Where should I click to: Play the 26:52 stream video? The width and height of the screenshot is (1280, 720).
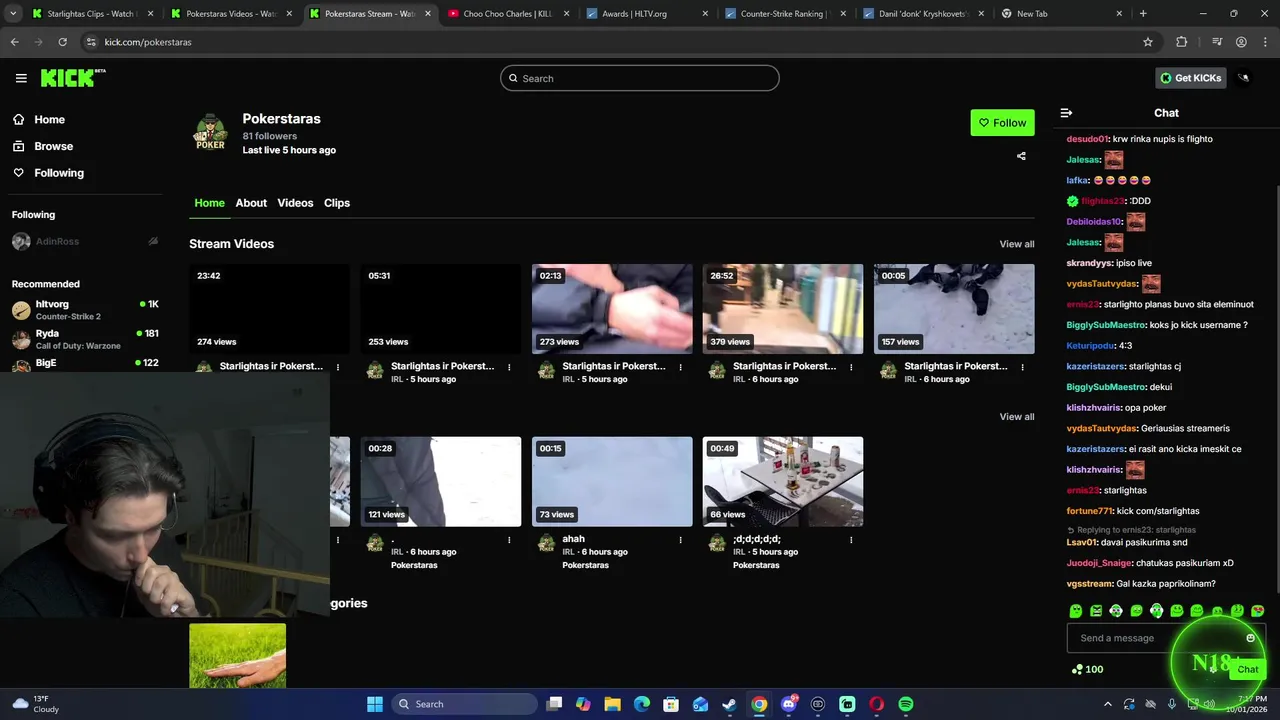(x=783, y=309)
